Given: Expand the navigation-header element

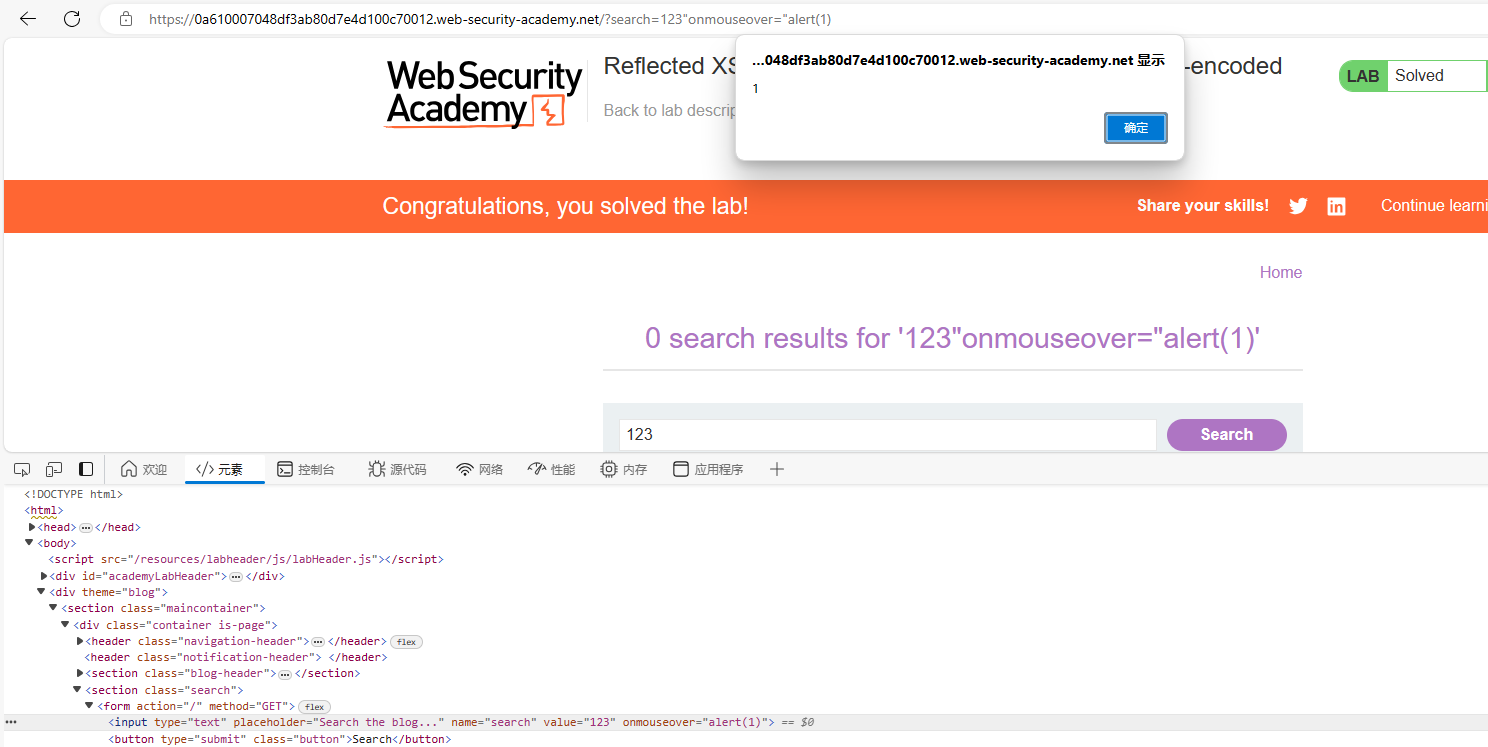Looking at the screenshot, I should (x=79, y=640).
